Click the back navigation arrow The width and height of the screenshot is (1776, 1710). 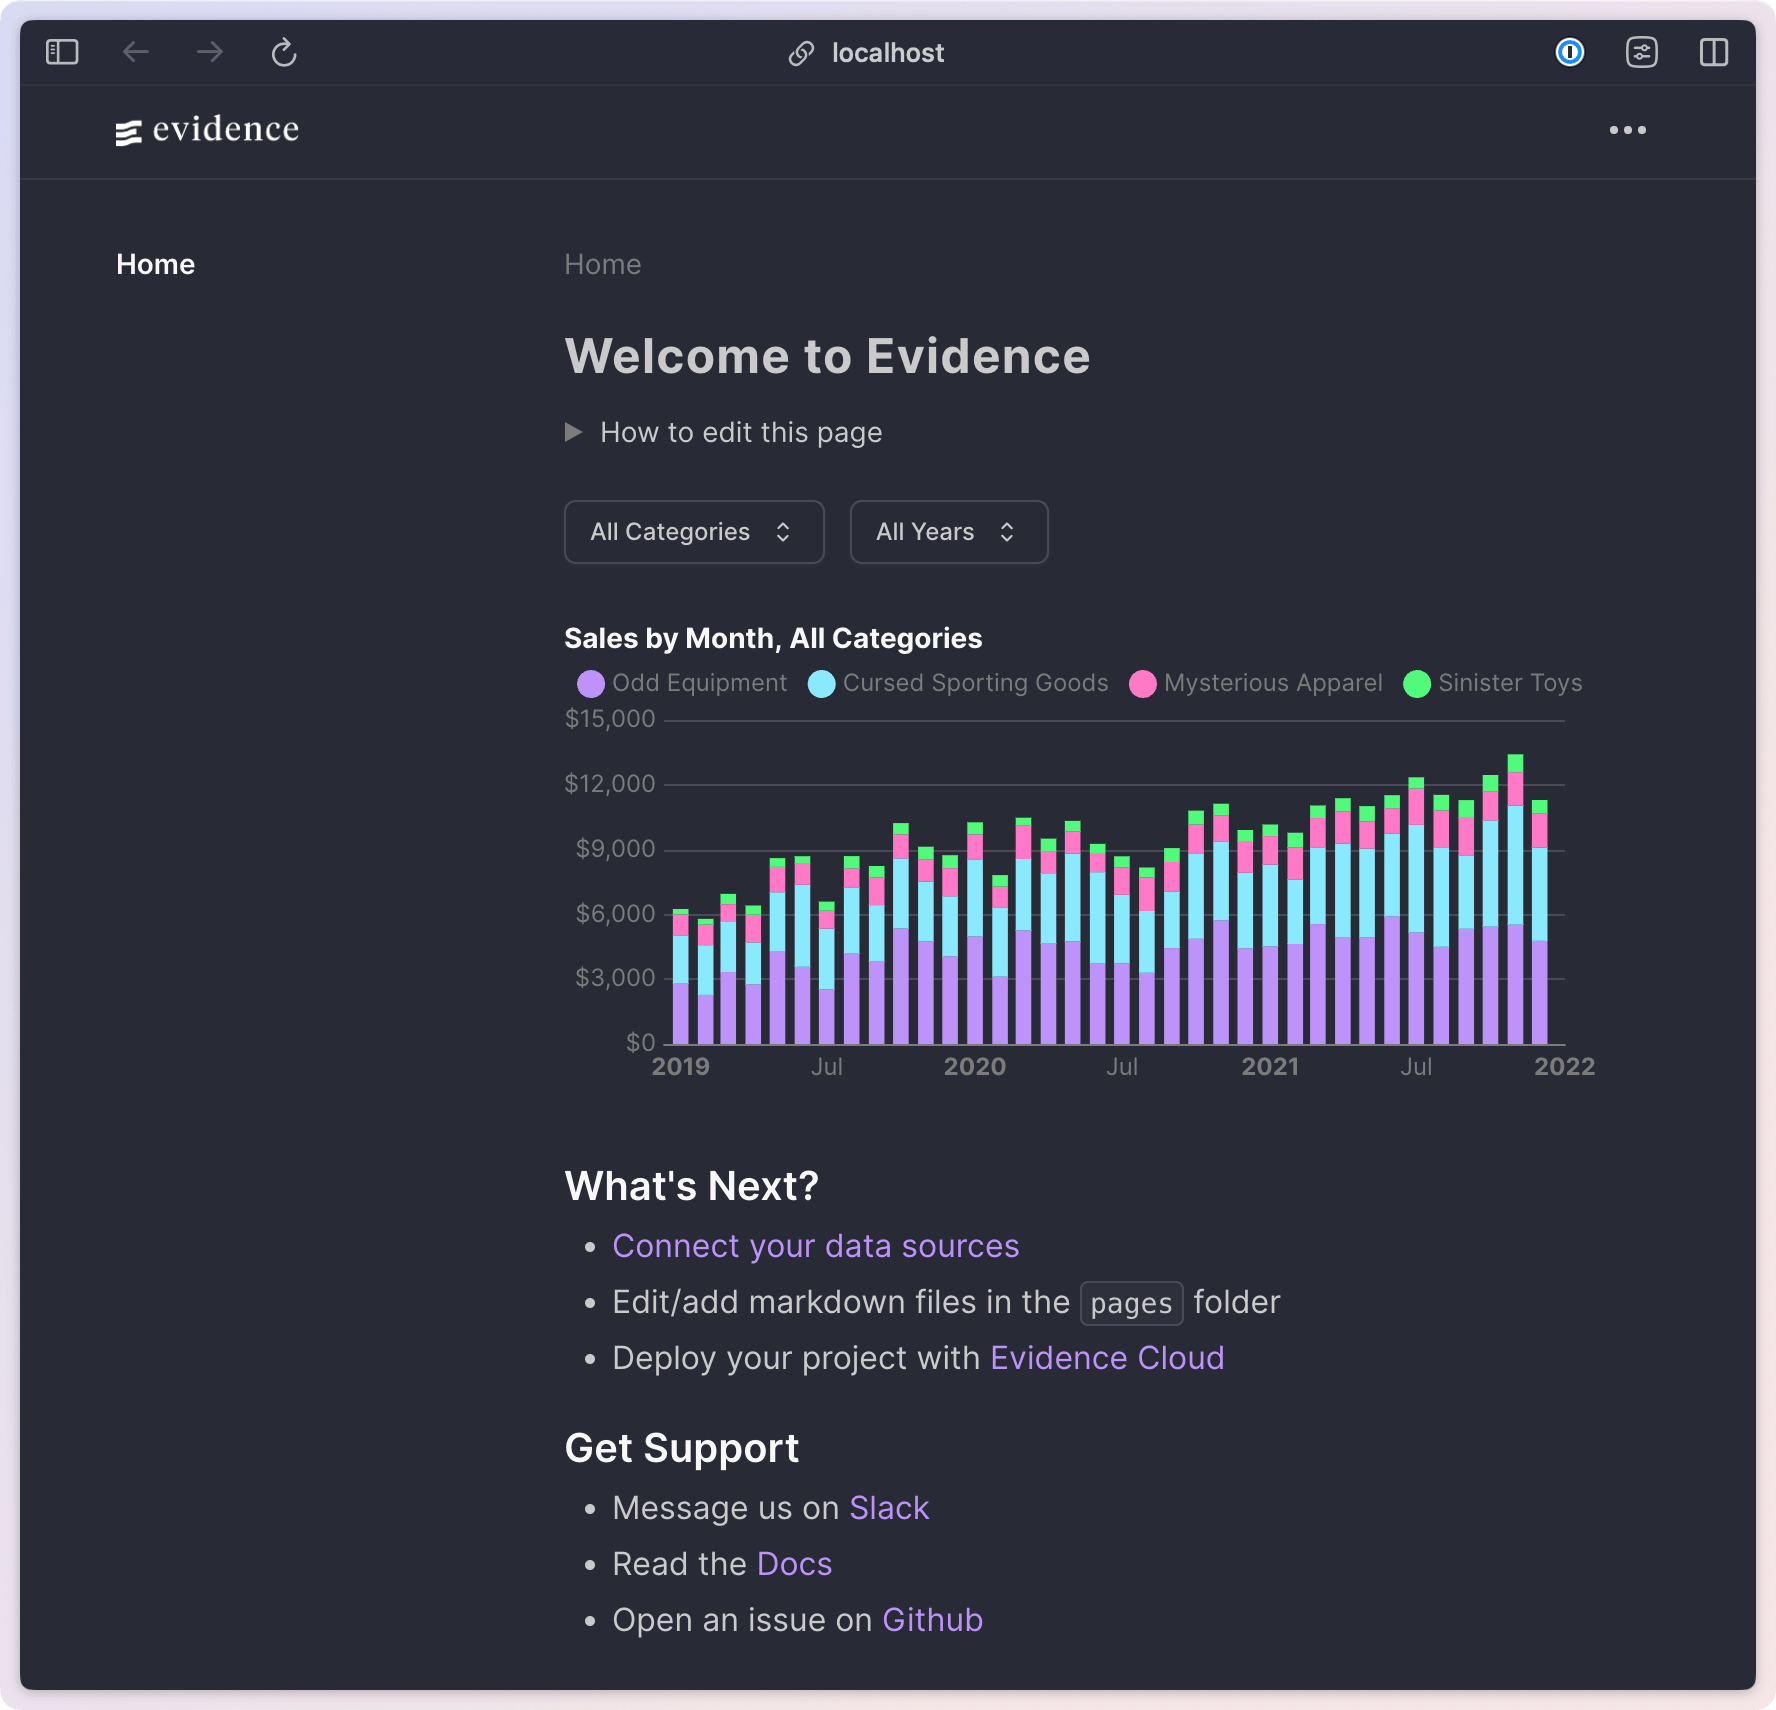pyautogui.click(x=136, y=52)
